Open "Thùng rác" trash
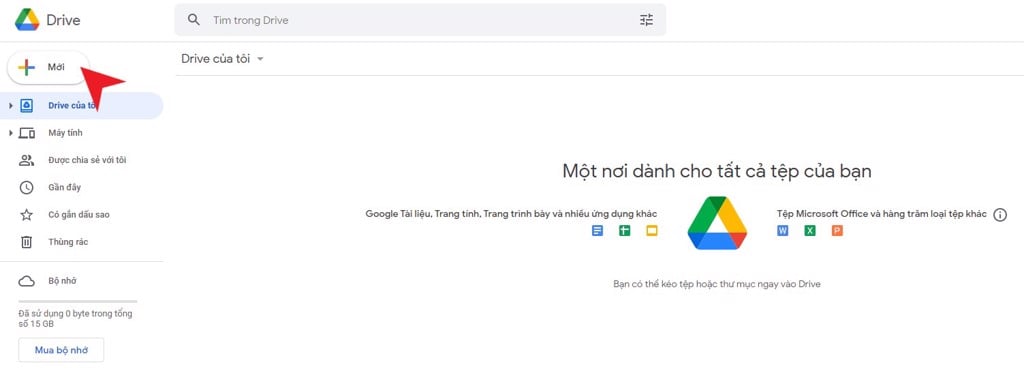 click(x=68, y=242)
